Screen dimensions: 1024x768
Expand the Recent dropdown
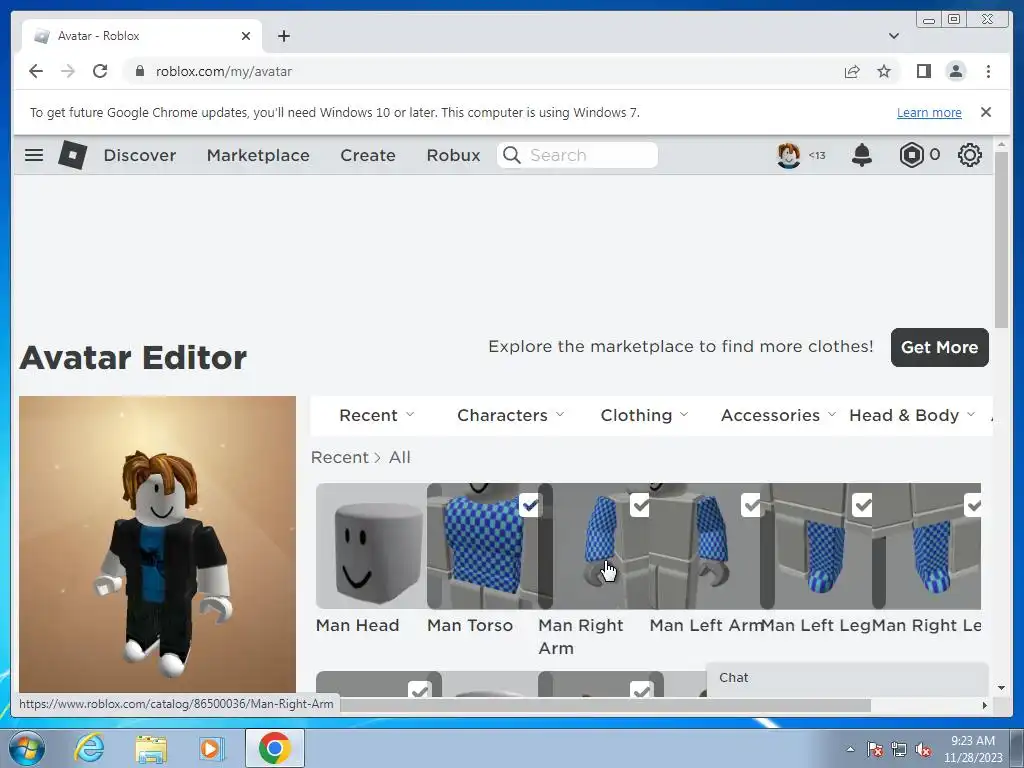(x=377, y=415)
